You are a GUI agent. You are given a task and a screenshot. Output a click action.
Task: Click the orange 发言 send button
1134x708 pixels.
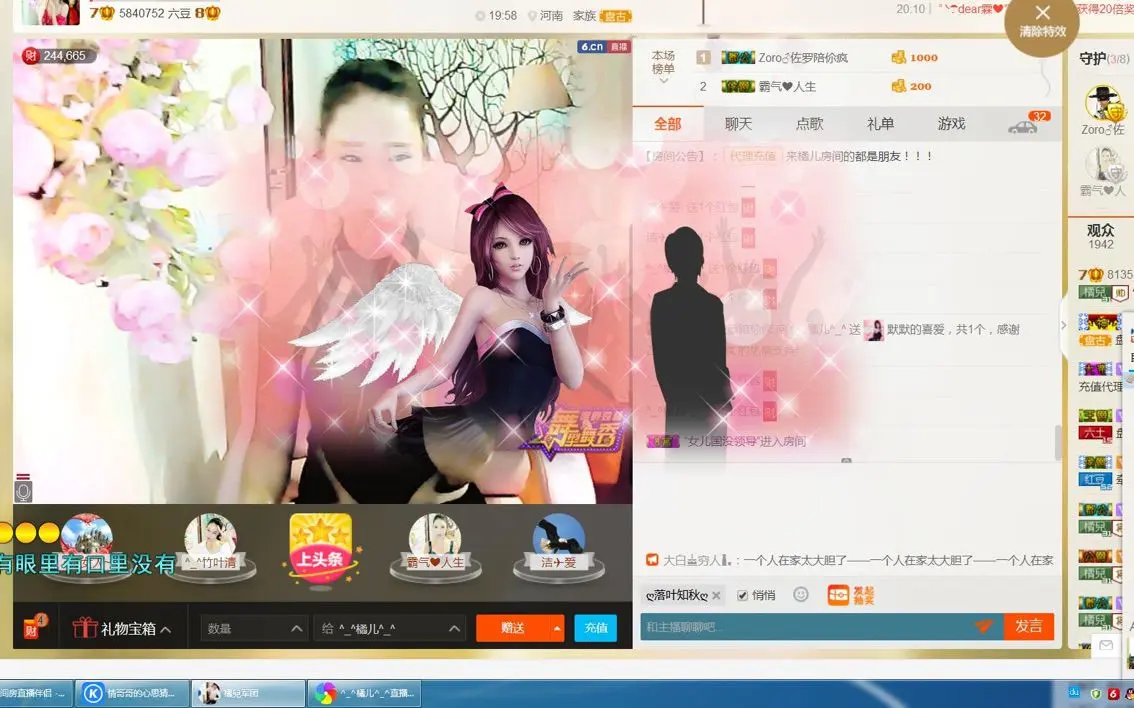click(1028, 626)
